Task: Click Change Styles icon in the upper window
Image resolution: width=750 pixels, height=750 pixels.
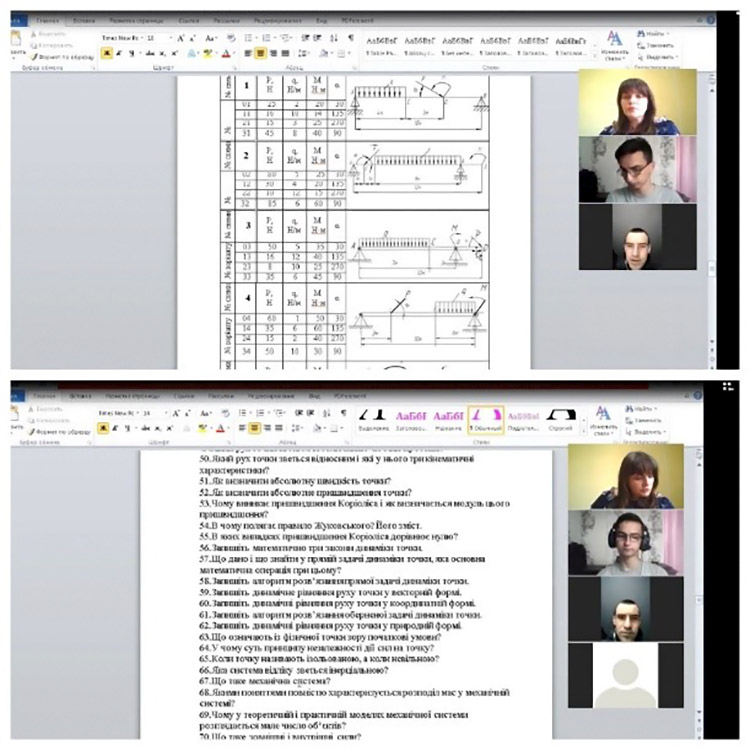Action: (614, 44)
